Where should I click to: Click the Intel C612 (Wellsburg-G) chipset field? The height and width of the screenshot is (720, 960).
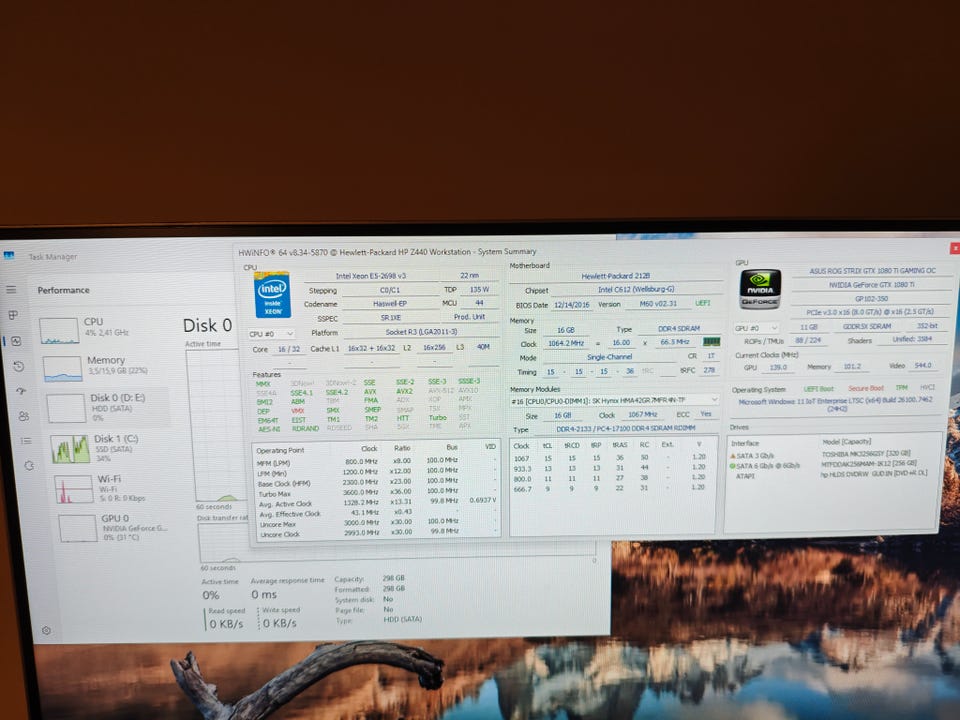pos(636,290)
